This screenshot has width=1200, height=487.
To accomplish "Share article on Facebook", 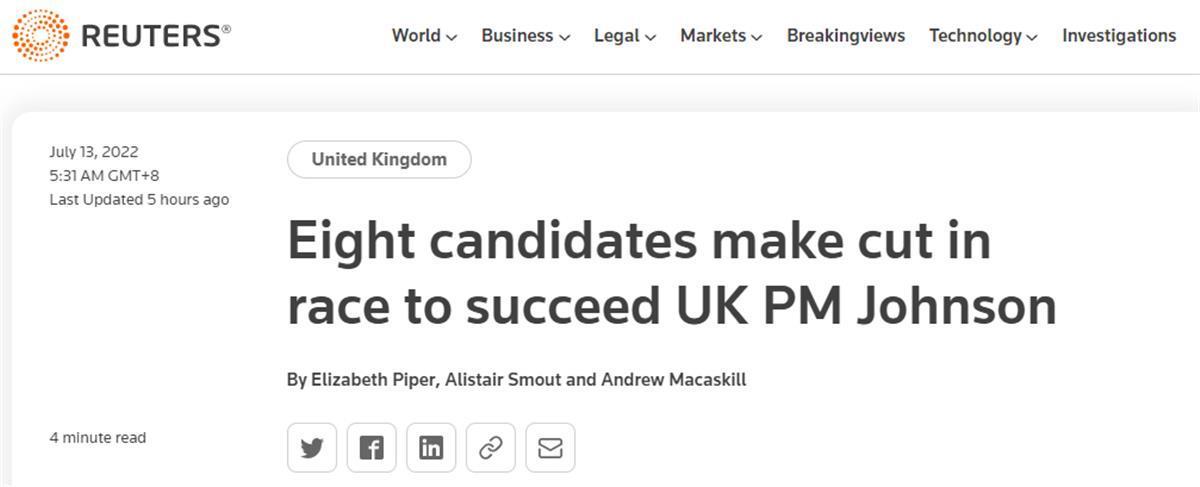I will click(x=371, y=448).
